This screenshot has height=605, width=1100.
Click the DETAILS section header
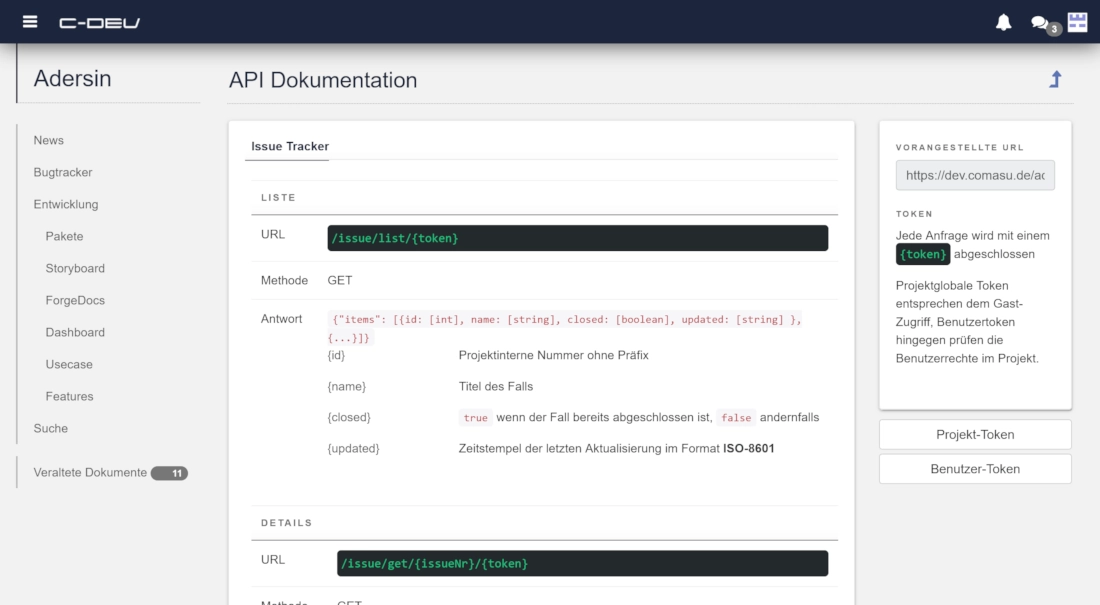pos(286,523)
